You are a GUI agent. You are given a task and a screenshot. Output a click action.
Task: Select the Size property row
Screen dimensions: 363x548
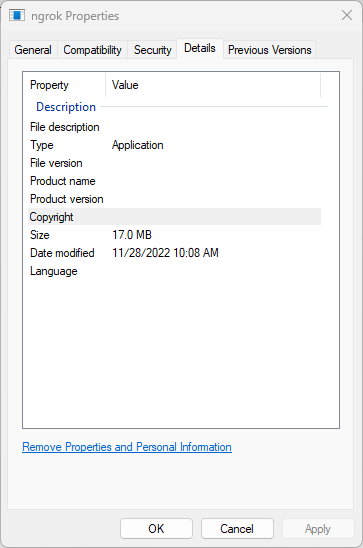click(x=174, y=235)
